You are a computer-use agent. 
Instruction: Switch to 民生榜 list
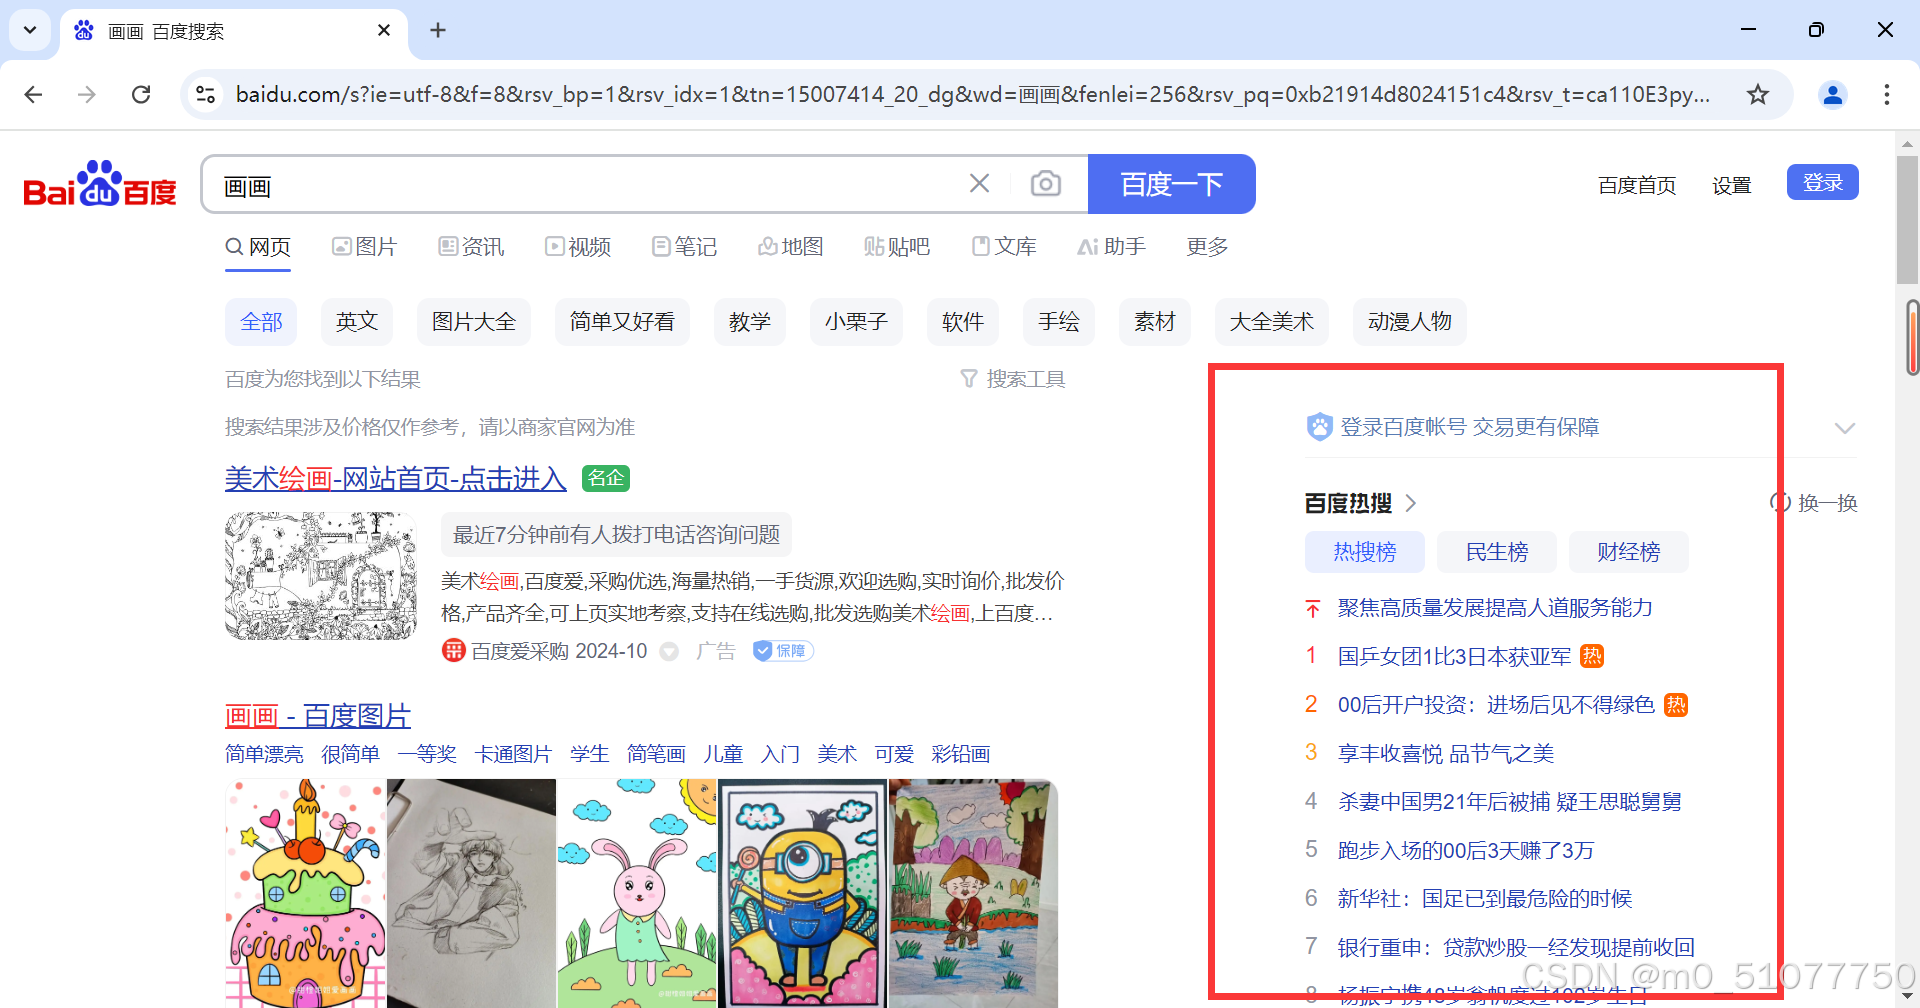pyautogui.click(x=1497, y=552)
